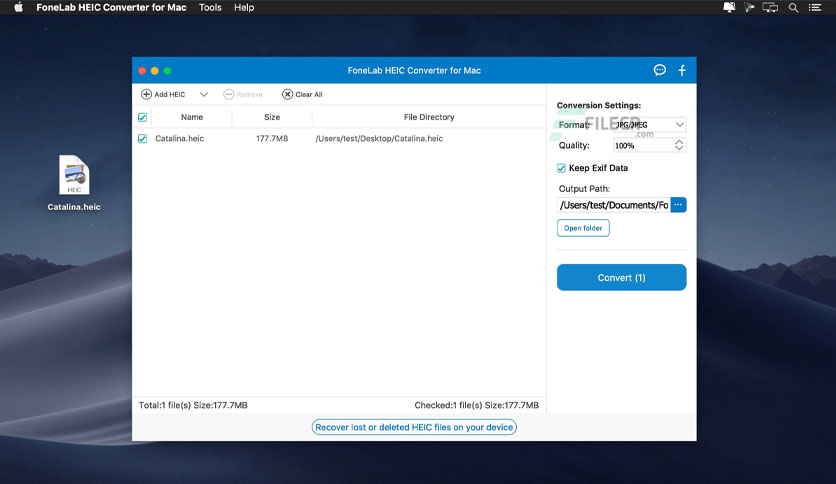Toggle the Keep Exif Data checkbox
Image resolution: width=836 pixels, height=484 pixels.
pos(561,168)
